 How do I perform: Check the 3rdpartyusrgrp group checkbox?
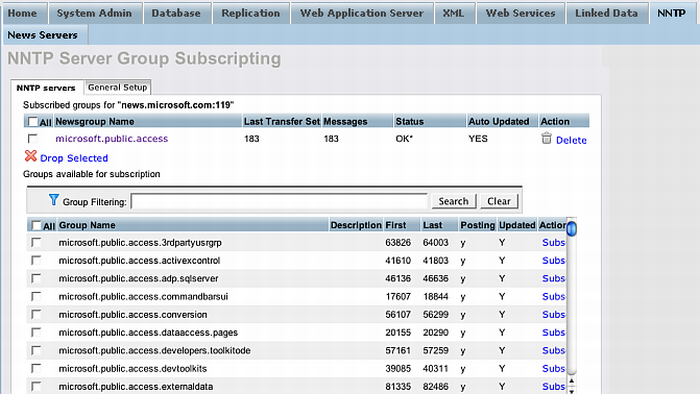(36, 242)
